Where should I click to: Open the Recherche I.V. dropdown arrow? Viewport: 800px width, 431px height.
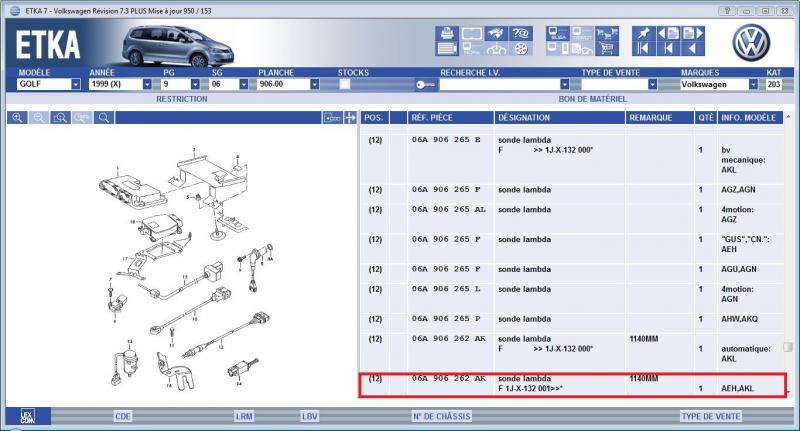564,84
